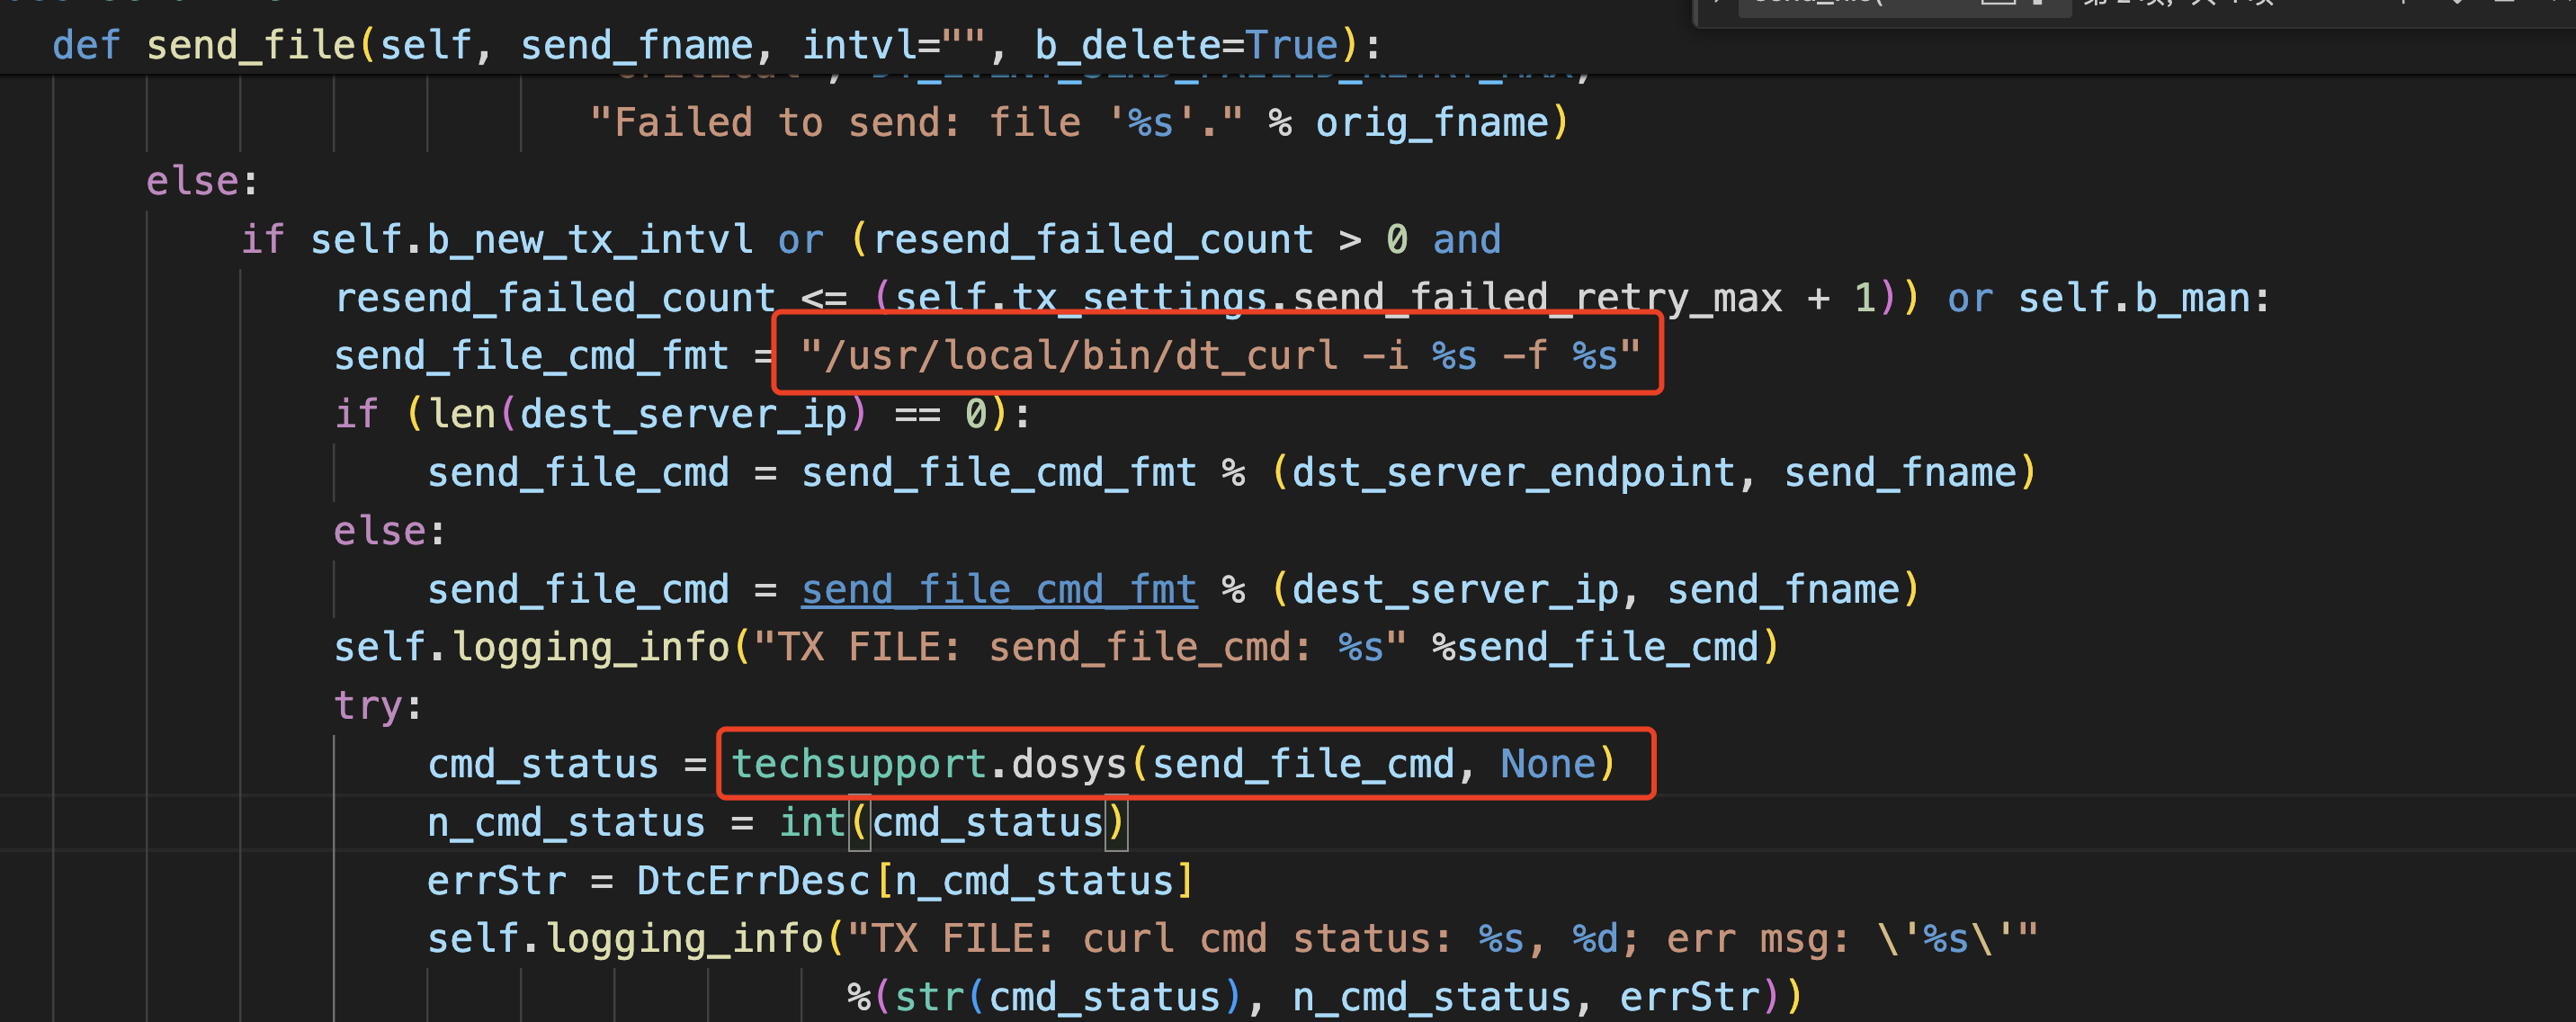
Task: Place cursor on 'orig_fname' variable
Action: click(x=1431, y=122)
